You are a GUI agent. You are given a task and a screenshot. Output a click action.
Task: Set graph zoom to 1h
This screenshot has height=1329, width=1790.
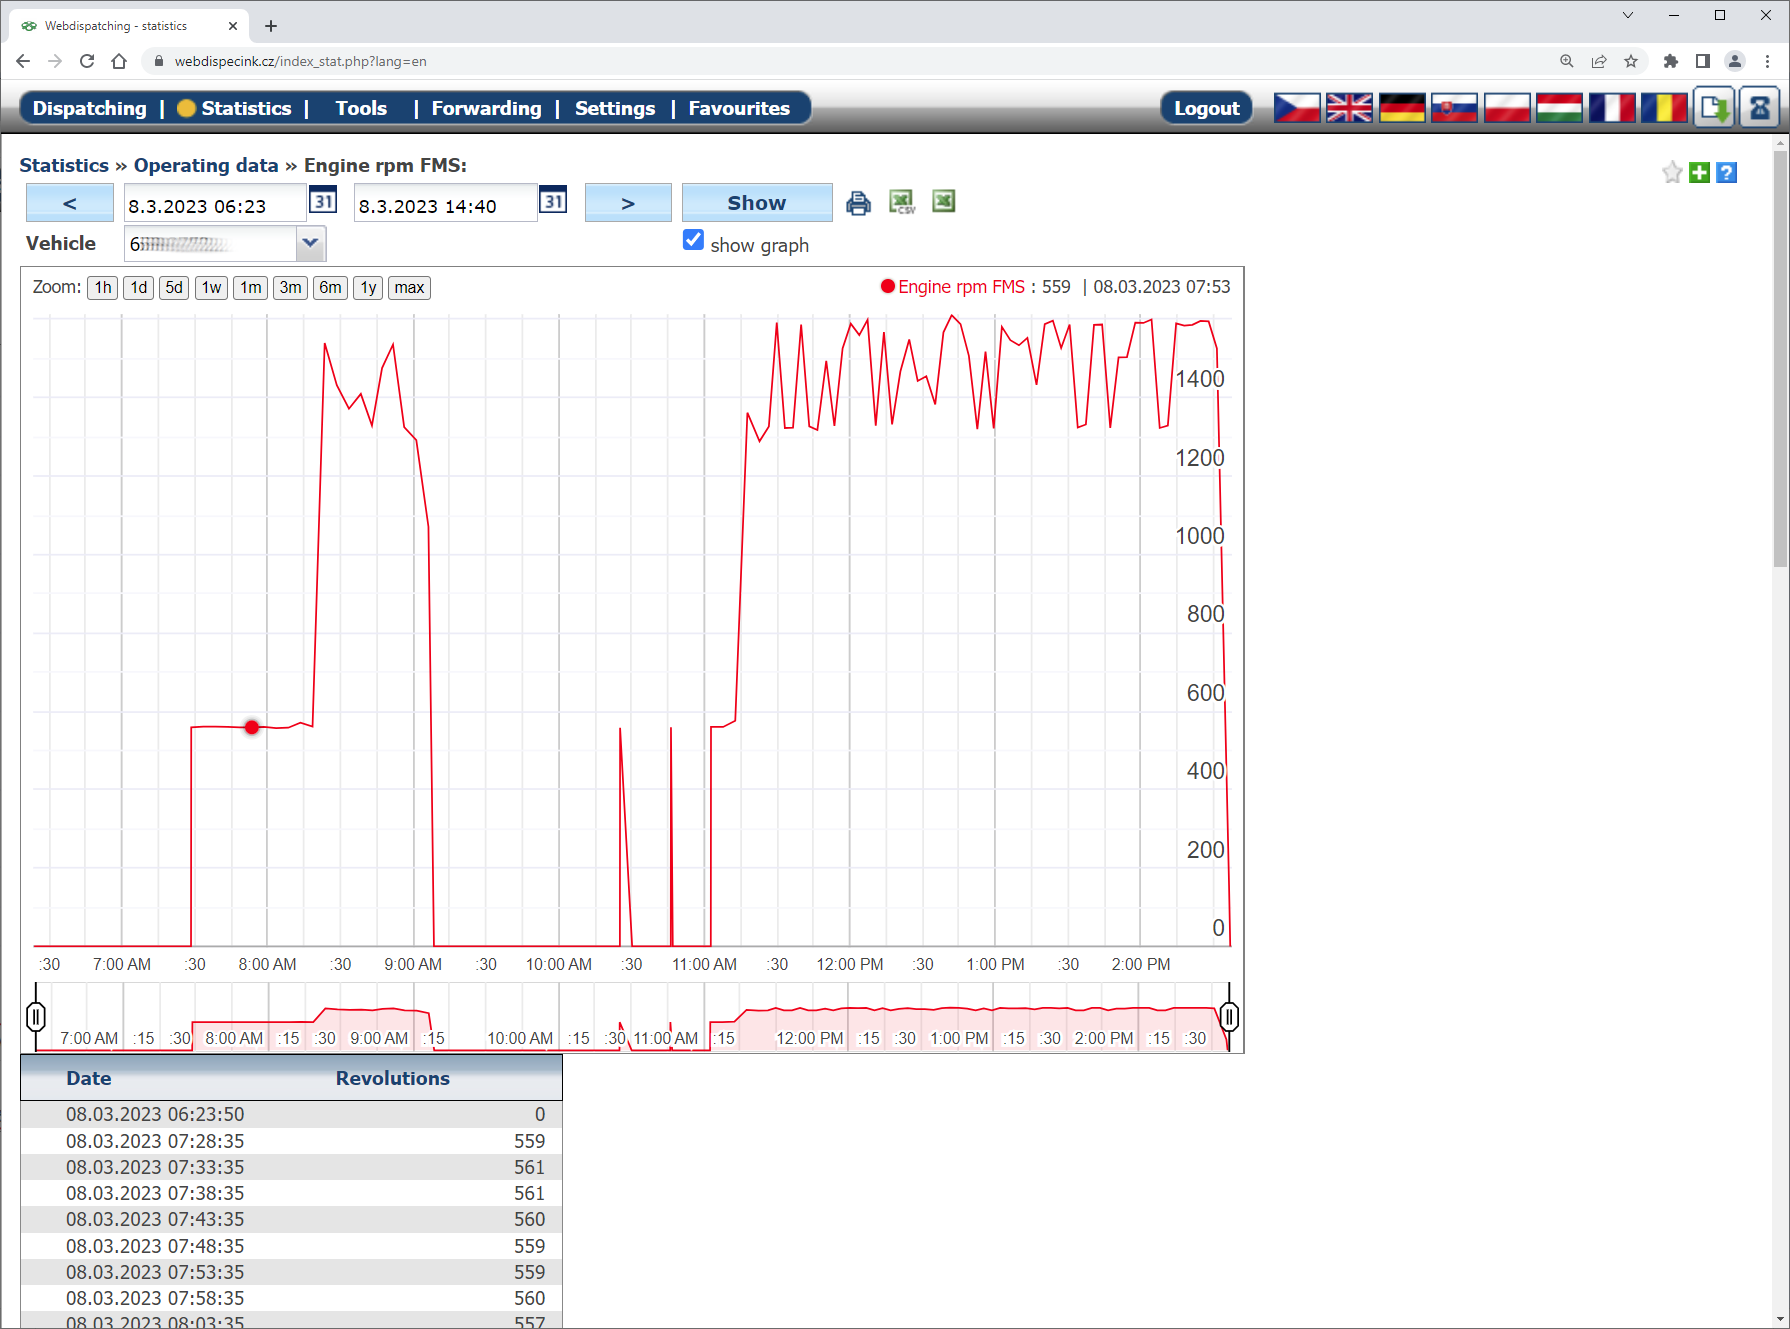(103, 288)
